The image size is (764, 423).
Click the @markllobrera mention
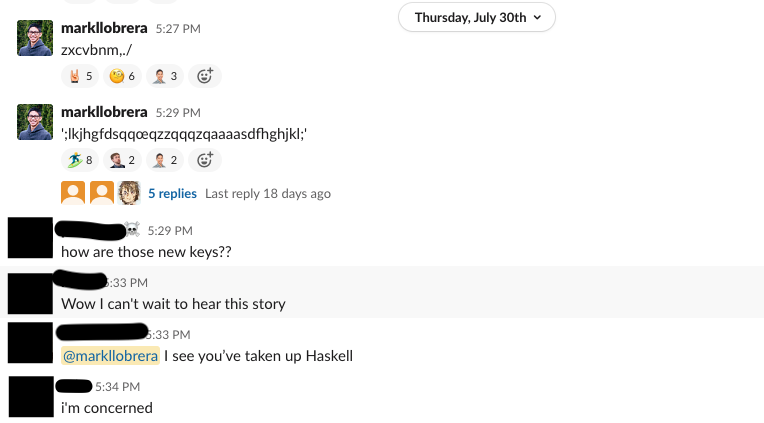pyautogui.click(x=110, y=356)
